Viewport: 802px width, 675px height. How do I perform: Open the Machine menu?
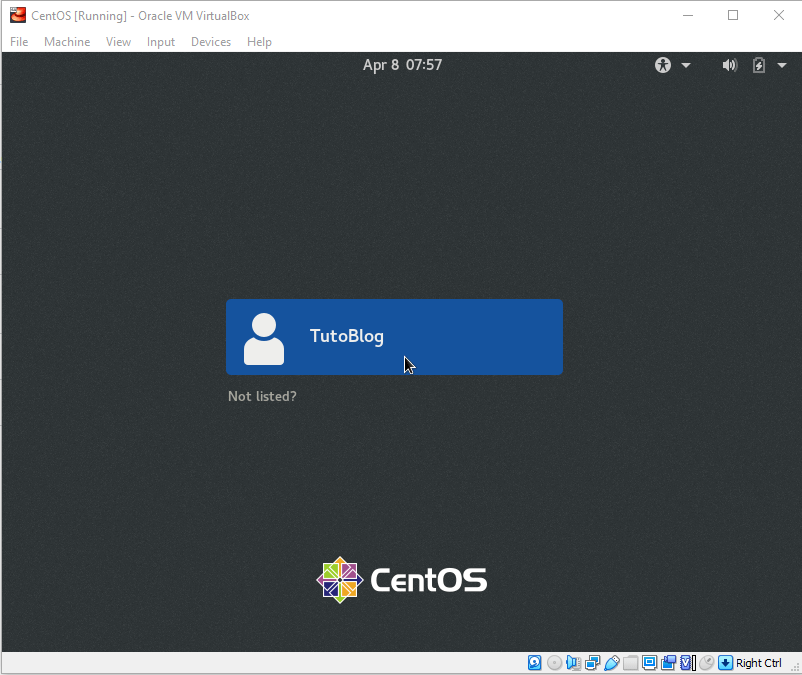coord(67,42)
